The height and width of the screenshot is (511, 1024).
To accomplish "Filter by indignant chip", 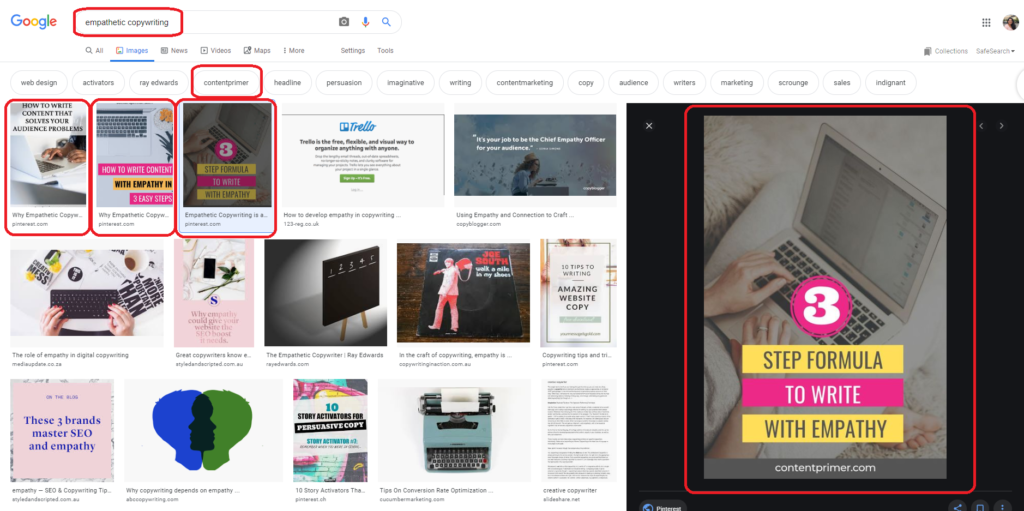I will pos(891,83).
